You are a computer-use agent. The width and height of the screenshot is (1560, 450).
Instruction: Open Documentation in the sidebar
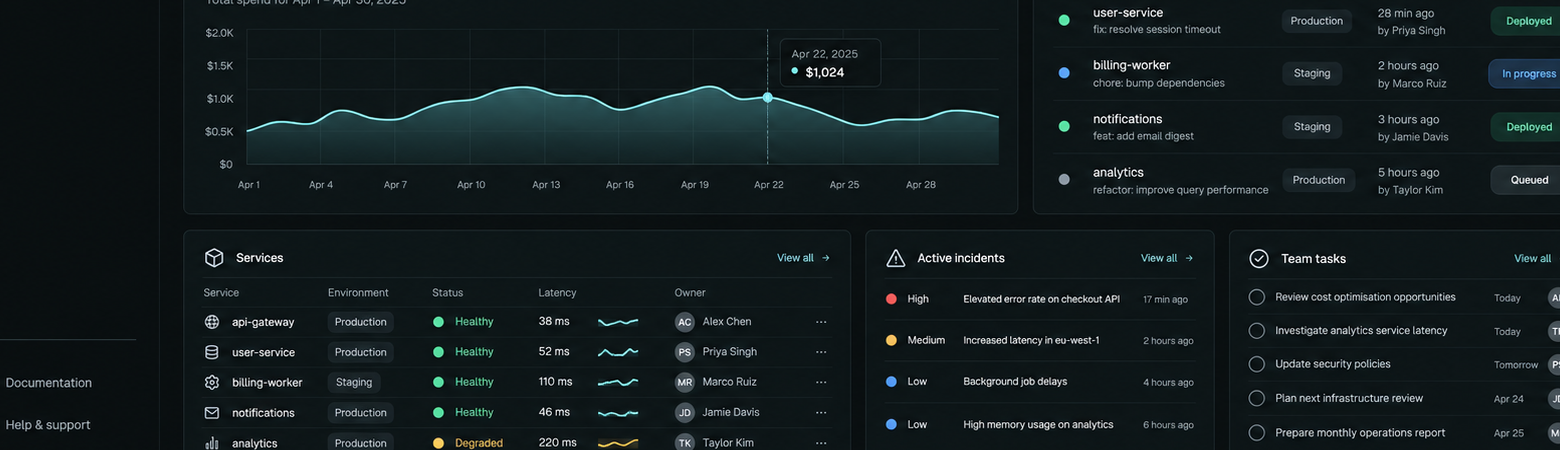tap(49, 383)
